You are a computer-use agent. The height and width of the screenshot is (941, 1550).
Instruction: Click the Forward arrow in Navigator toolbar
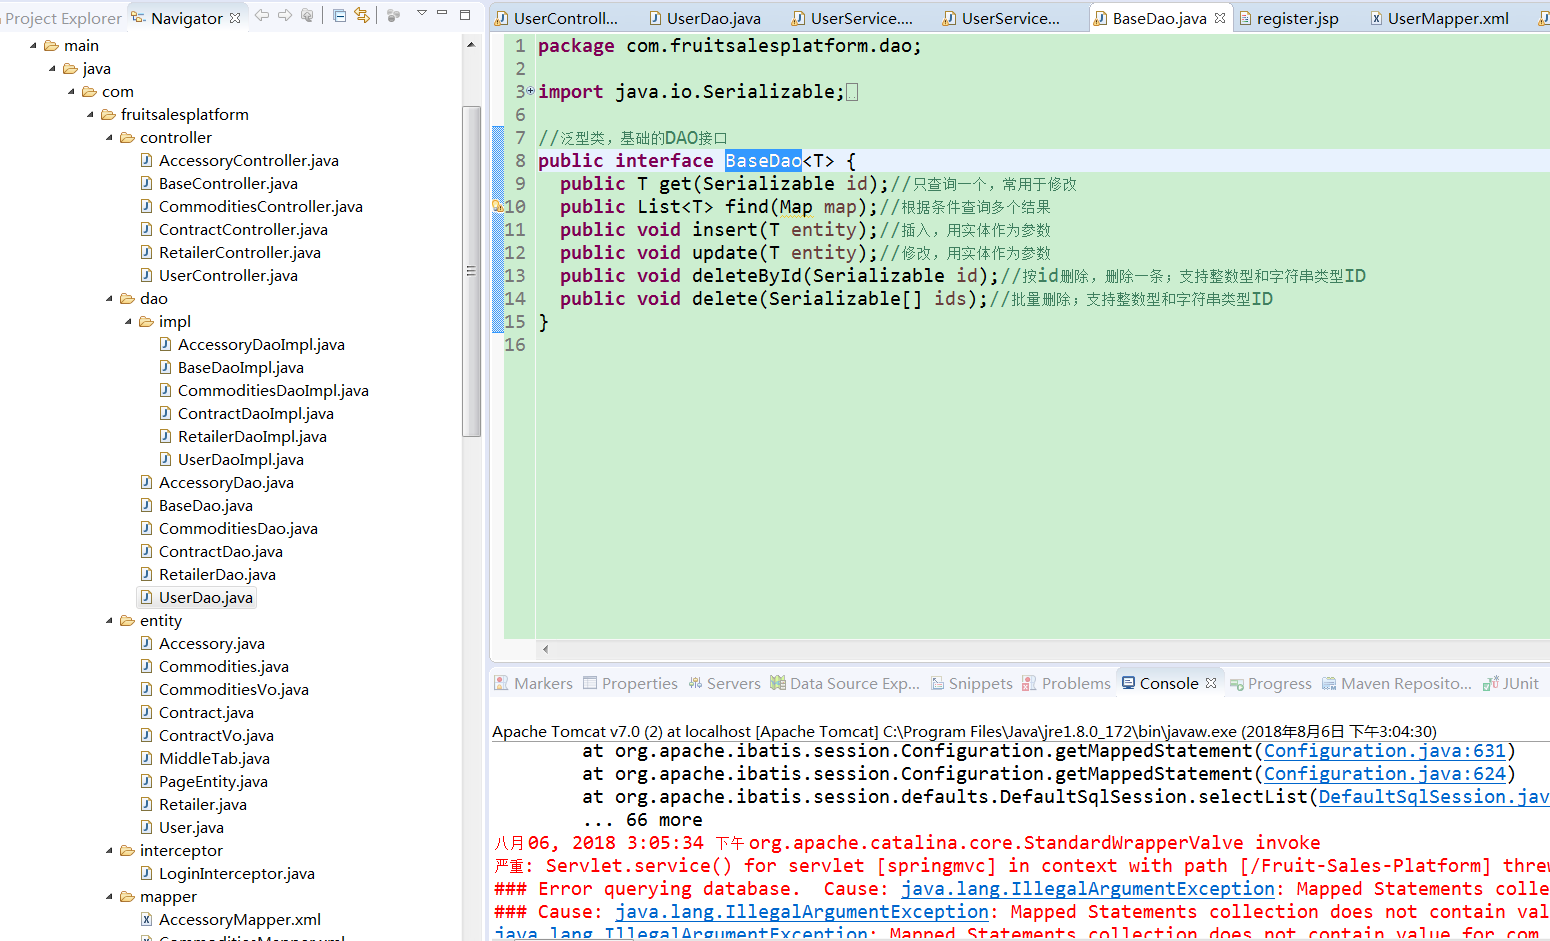point(285,15)
